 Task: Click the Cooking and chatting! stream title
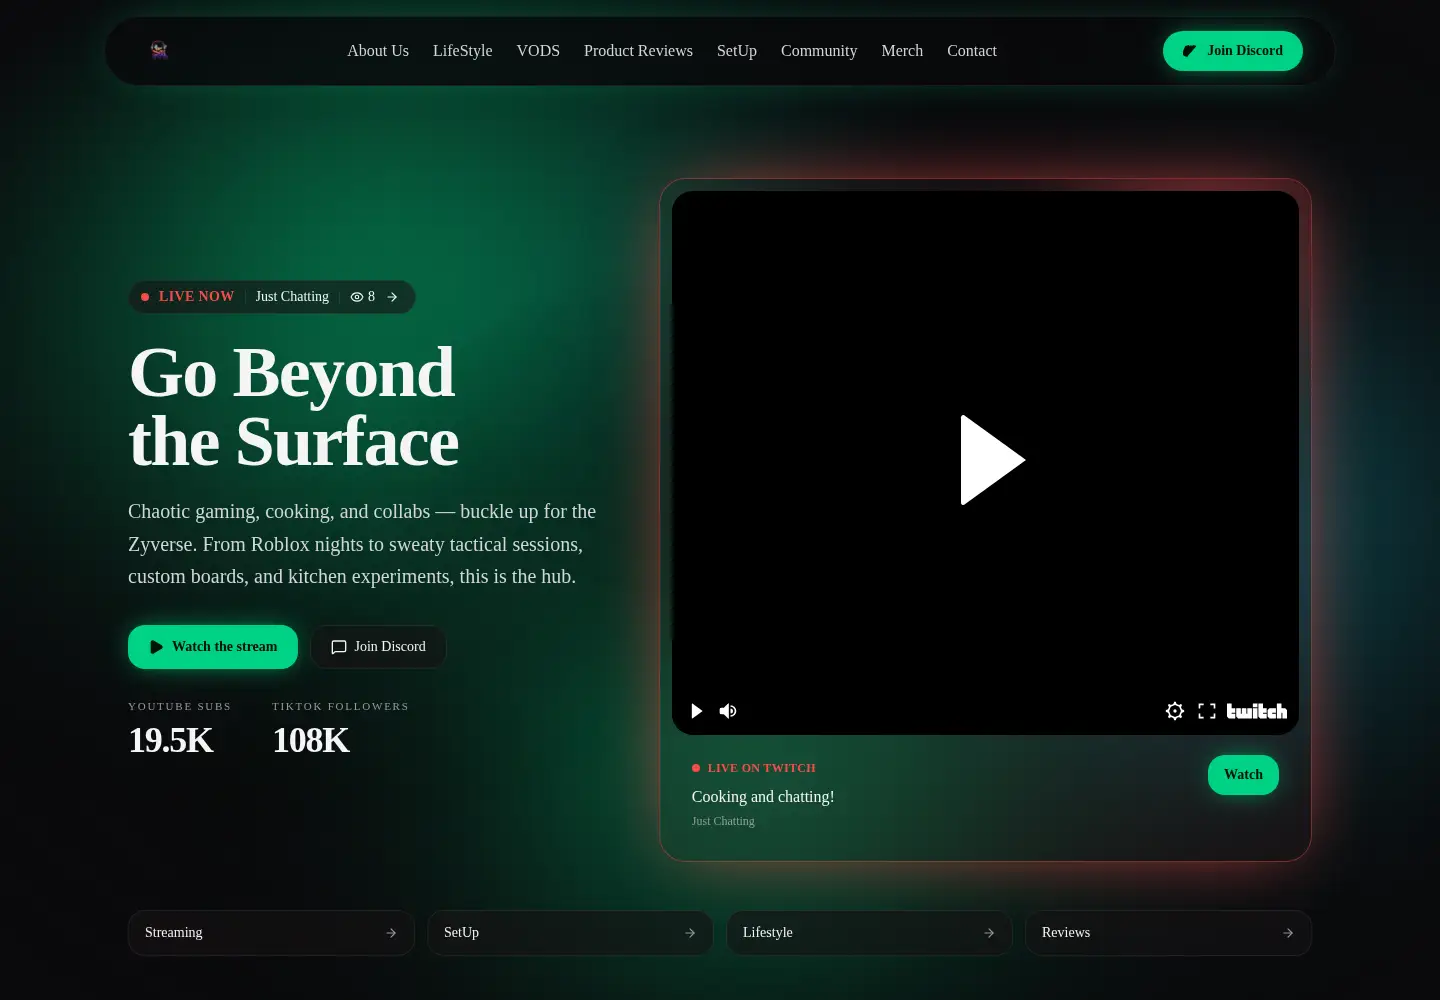click(763, 797)
